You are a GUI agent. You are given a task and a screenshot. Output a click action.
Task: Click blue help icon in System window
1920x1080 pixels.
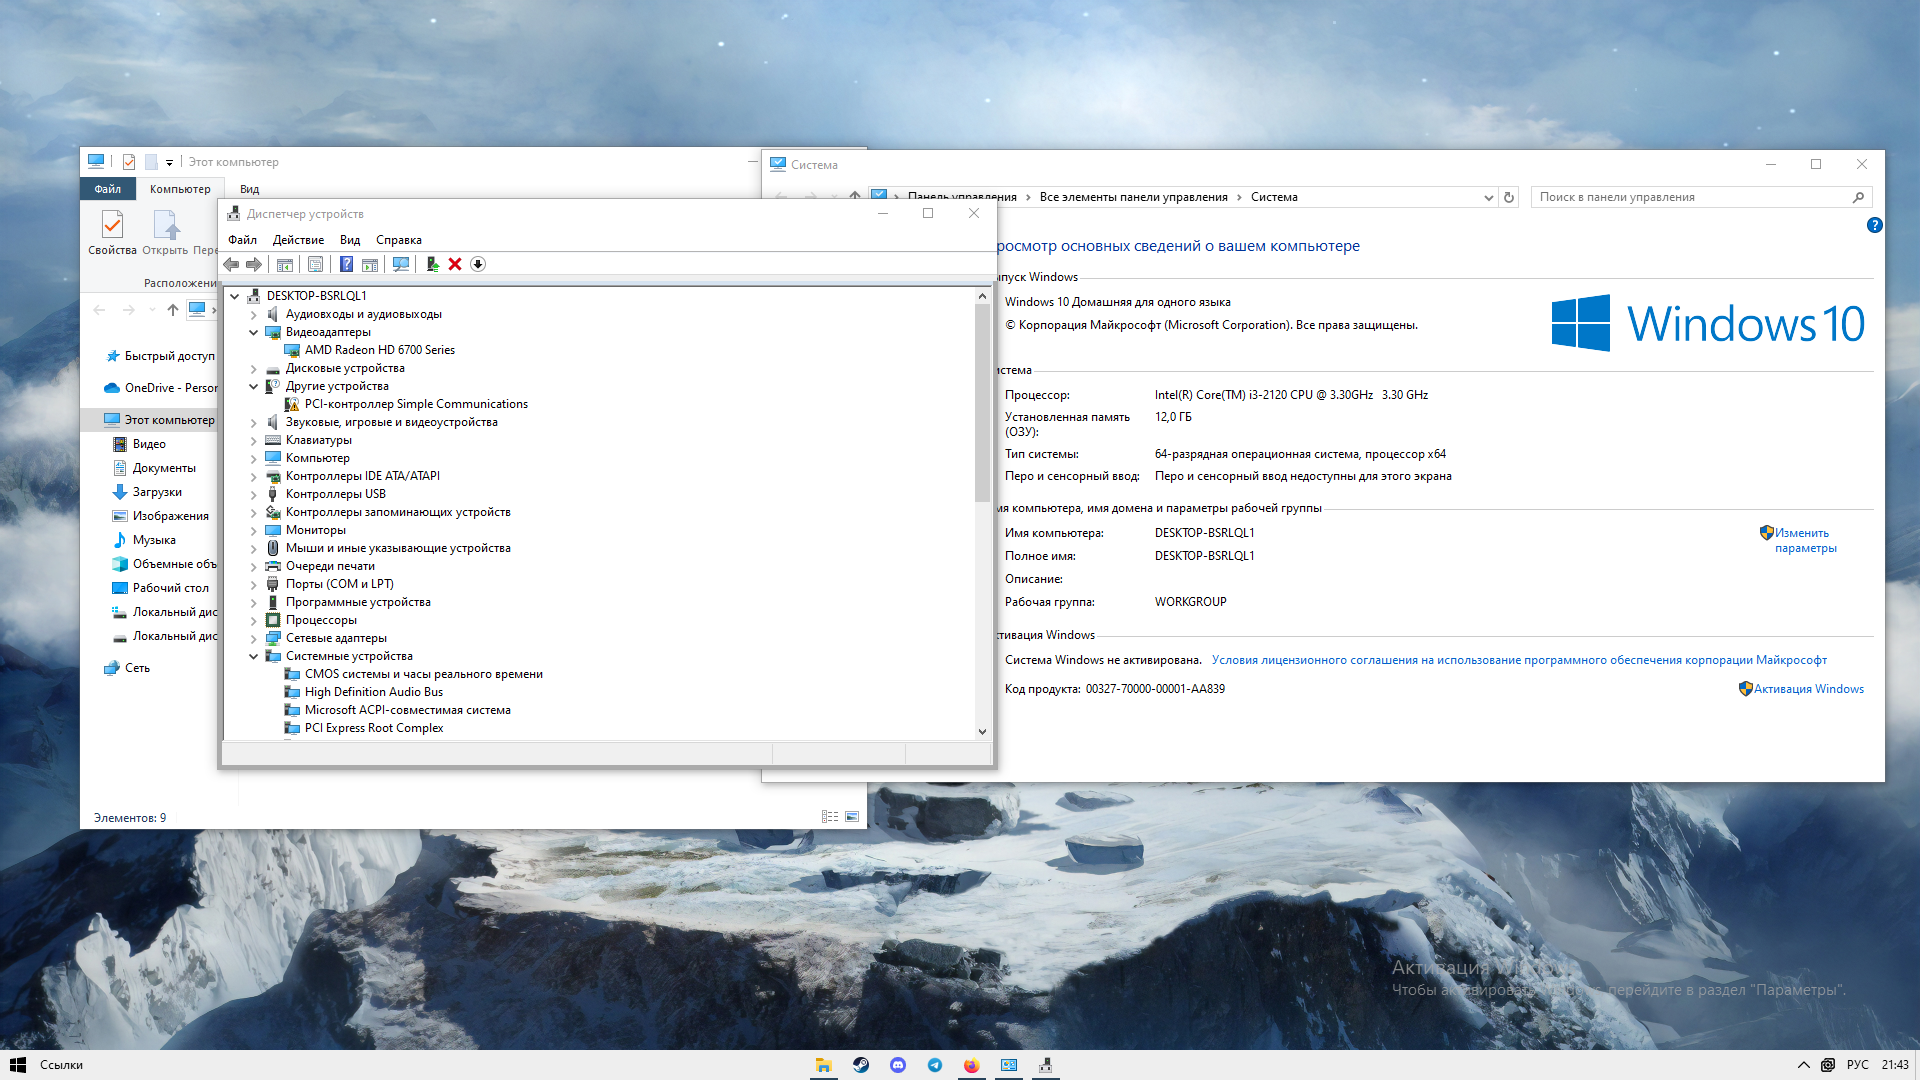click(1875, 226)
